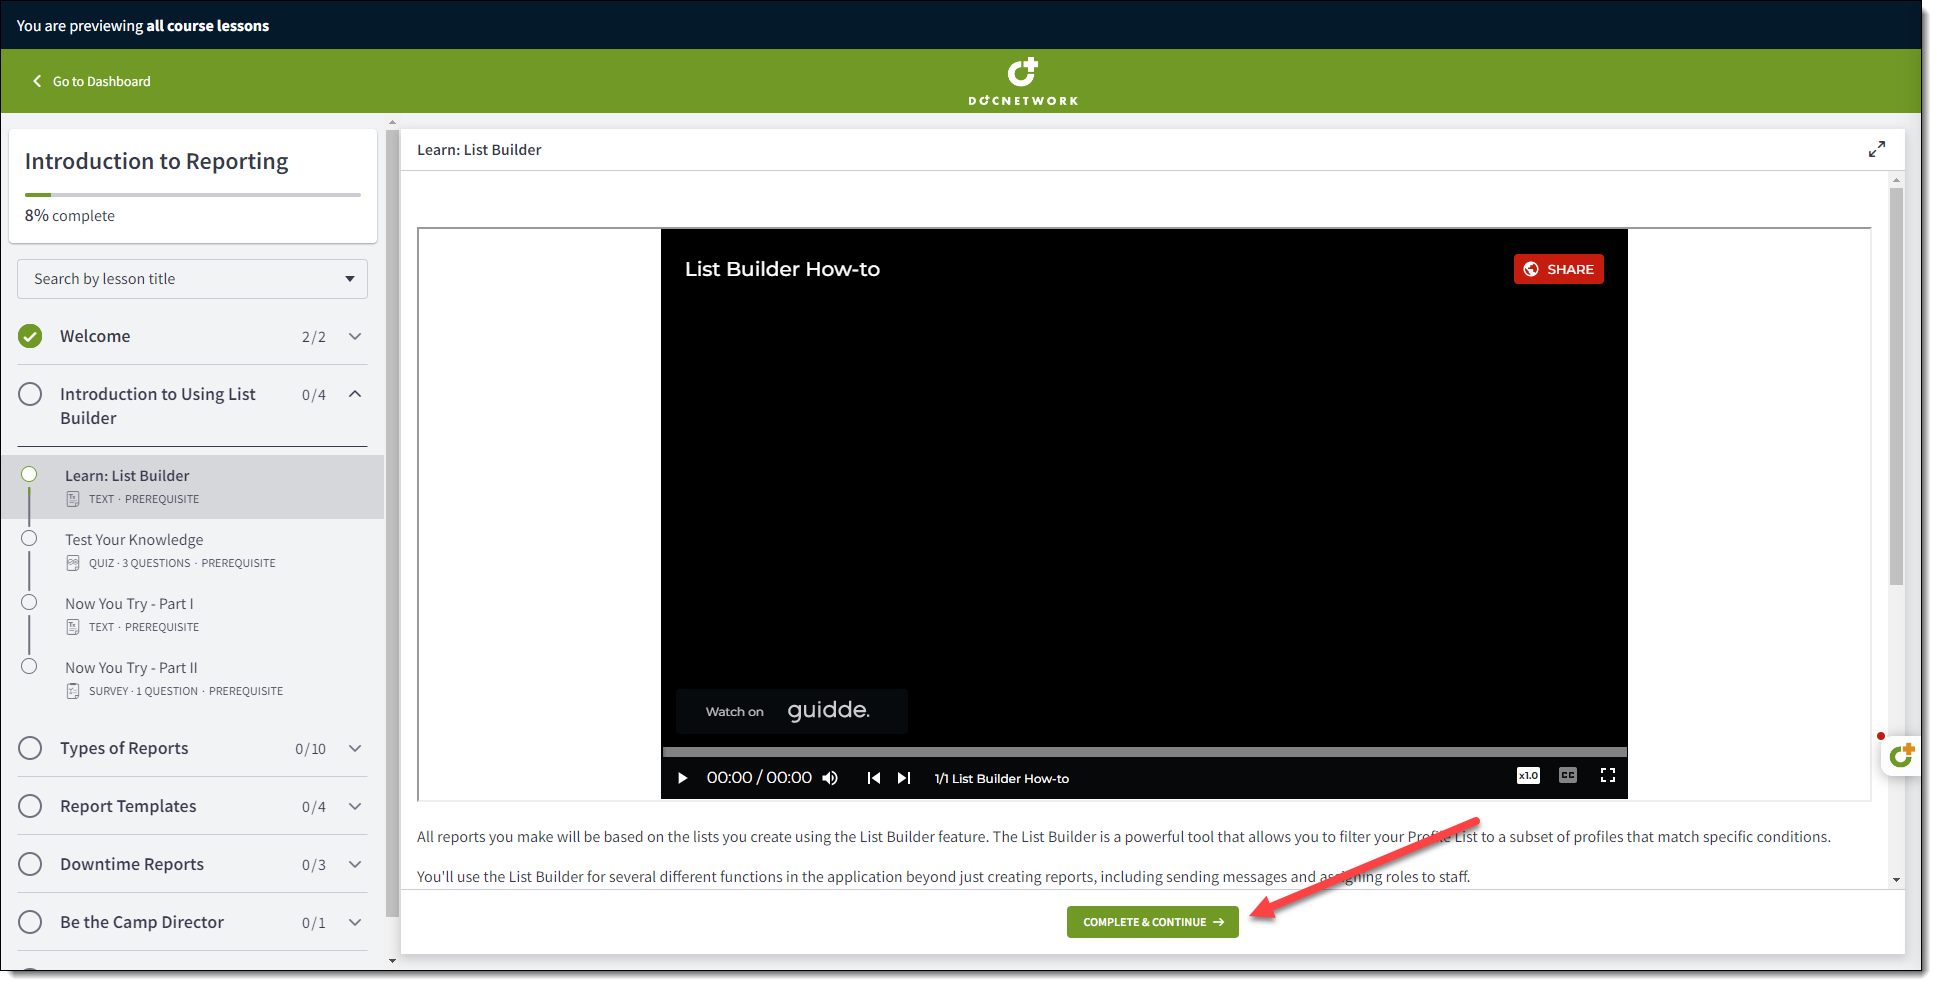This screenshot has height=986, width=1937.
Task: Open the Test Your Knowledge quiz lesson
Action: point(134,540)
